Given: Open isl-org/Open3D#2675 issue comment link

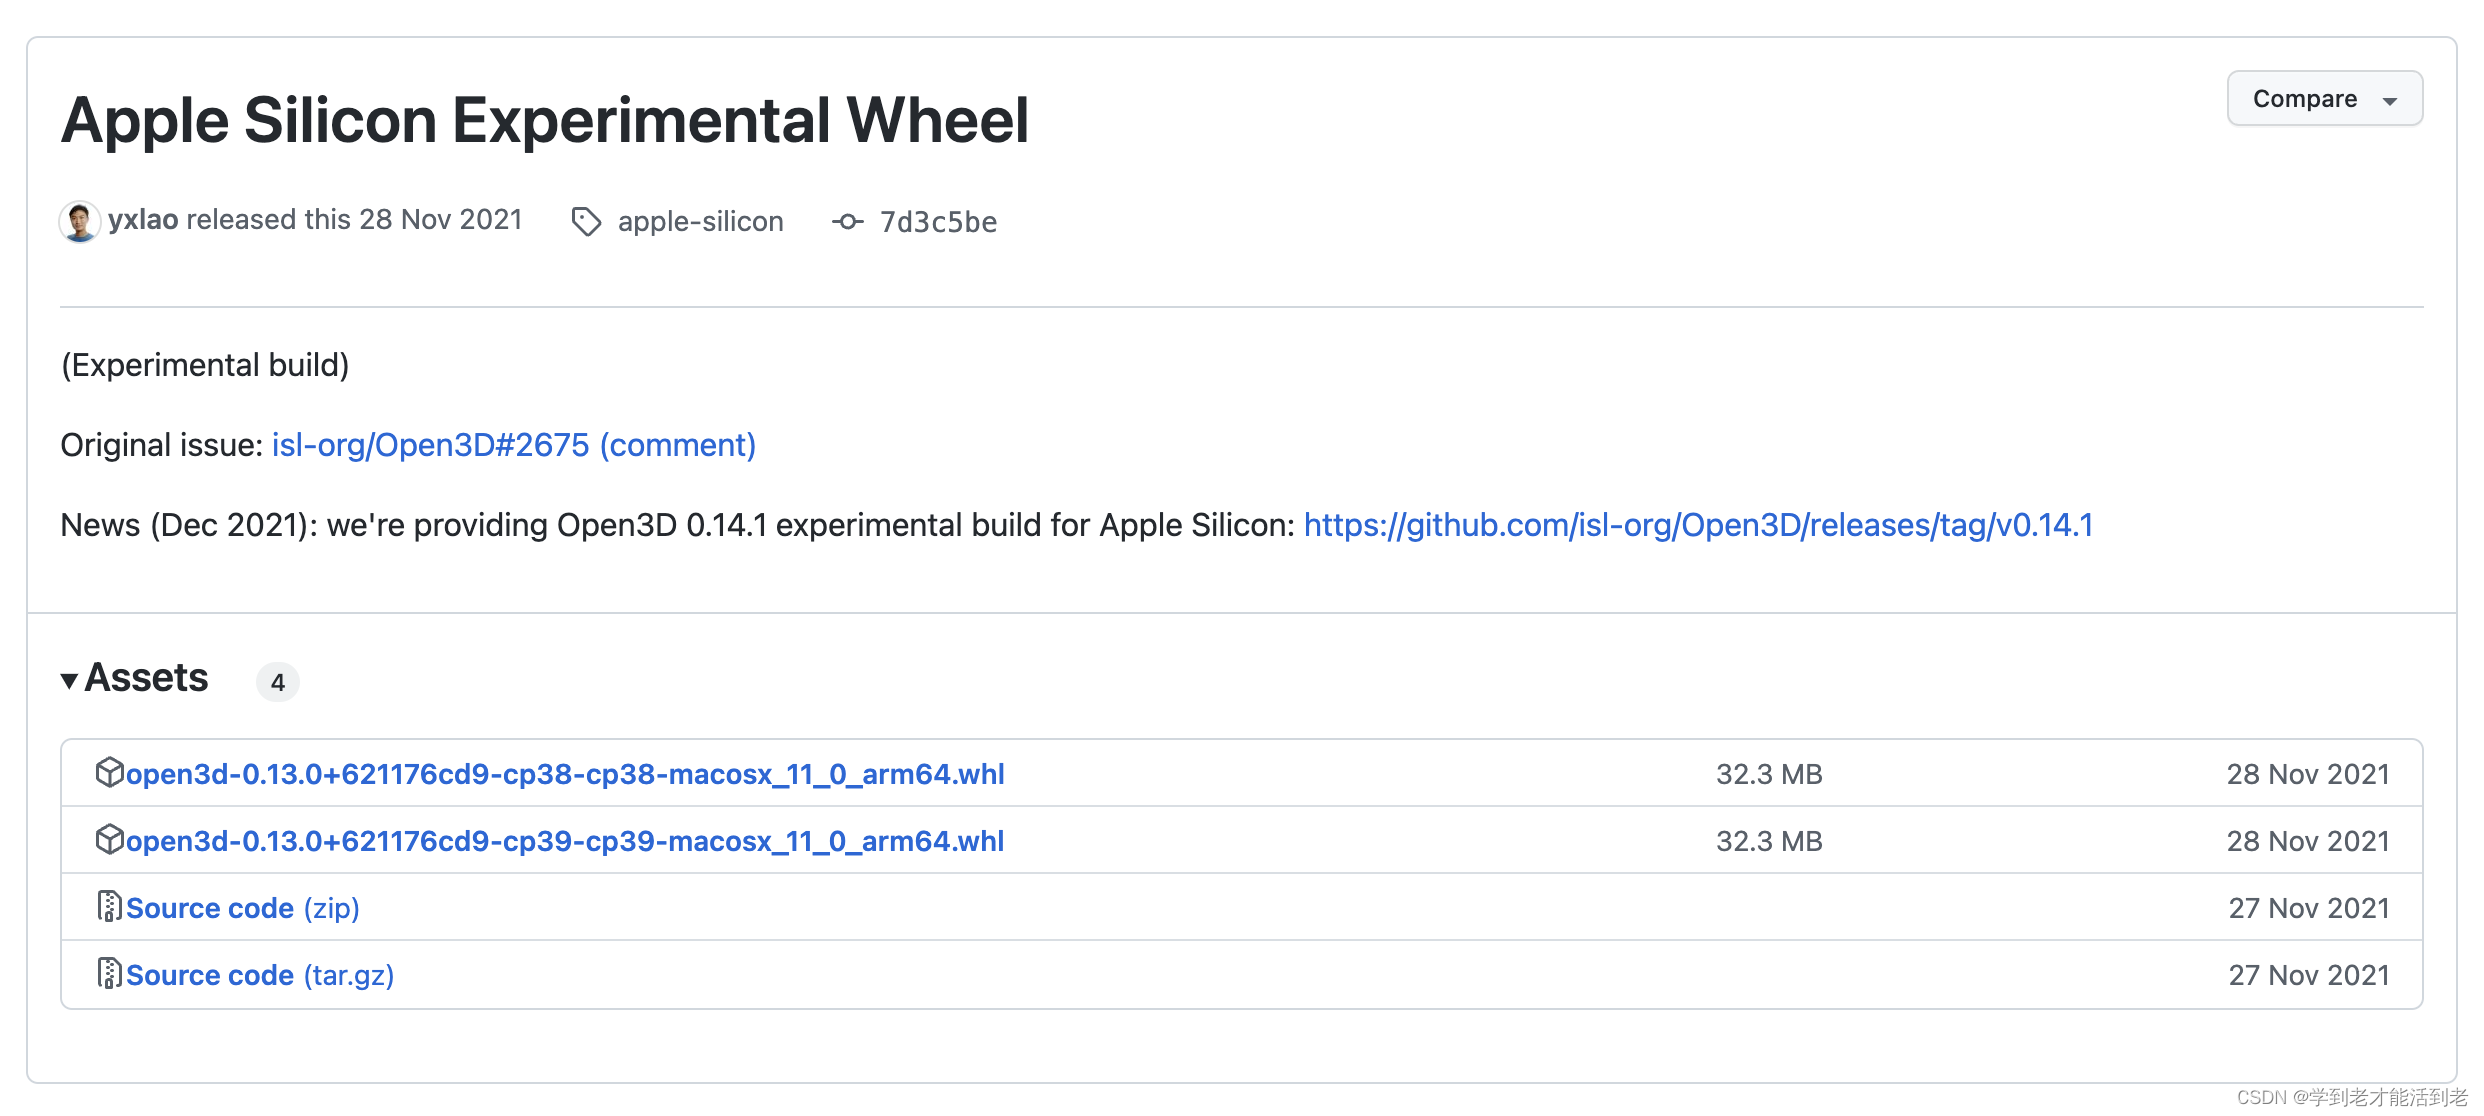Looking at the screenshot, I should click(x=513, y=445).
